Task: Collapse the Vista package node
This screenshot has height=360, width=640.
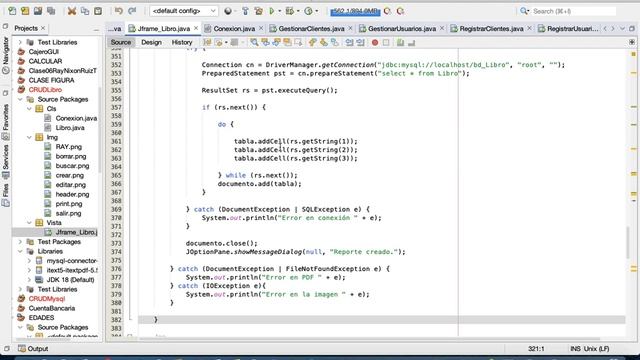Action: click(x=29, y=222)
